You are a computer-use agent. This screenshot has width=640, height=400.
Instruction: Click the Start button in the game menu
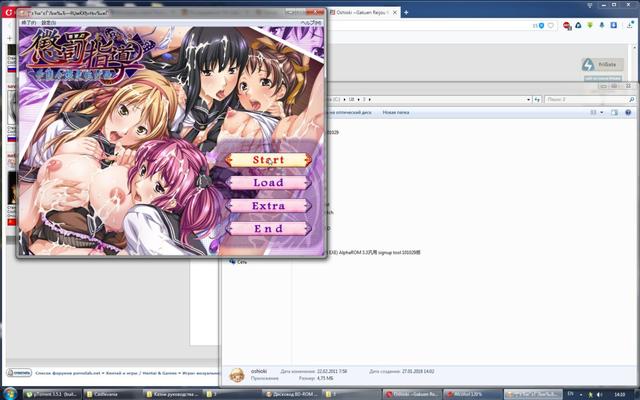click(268, 160)
